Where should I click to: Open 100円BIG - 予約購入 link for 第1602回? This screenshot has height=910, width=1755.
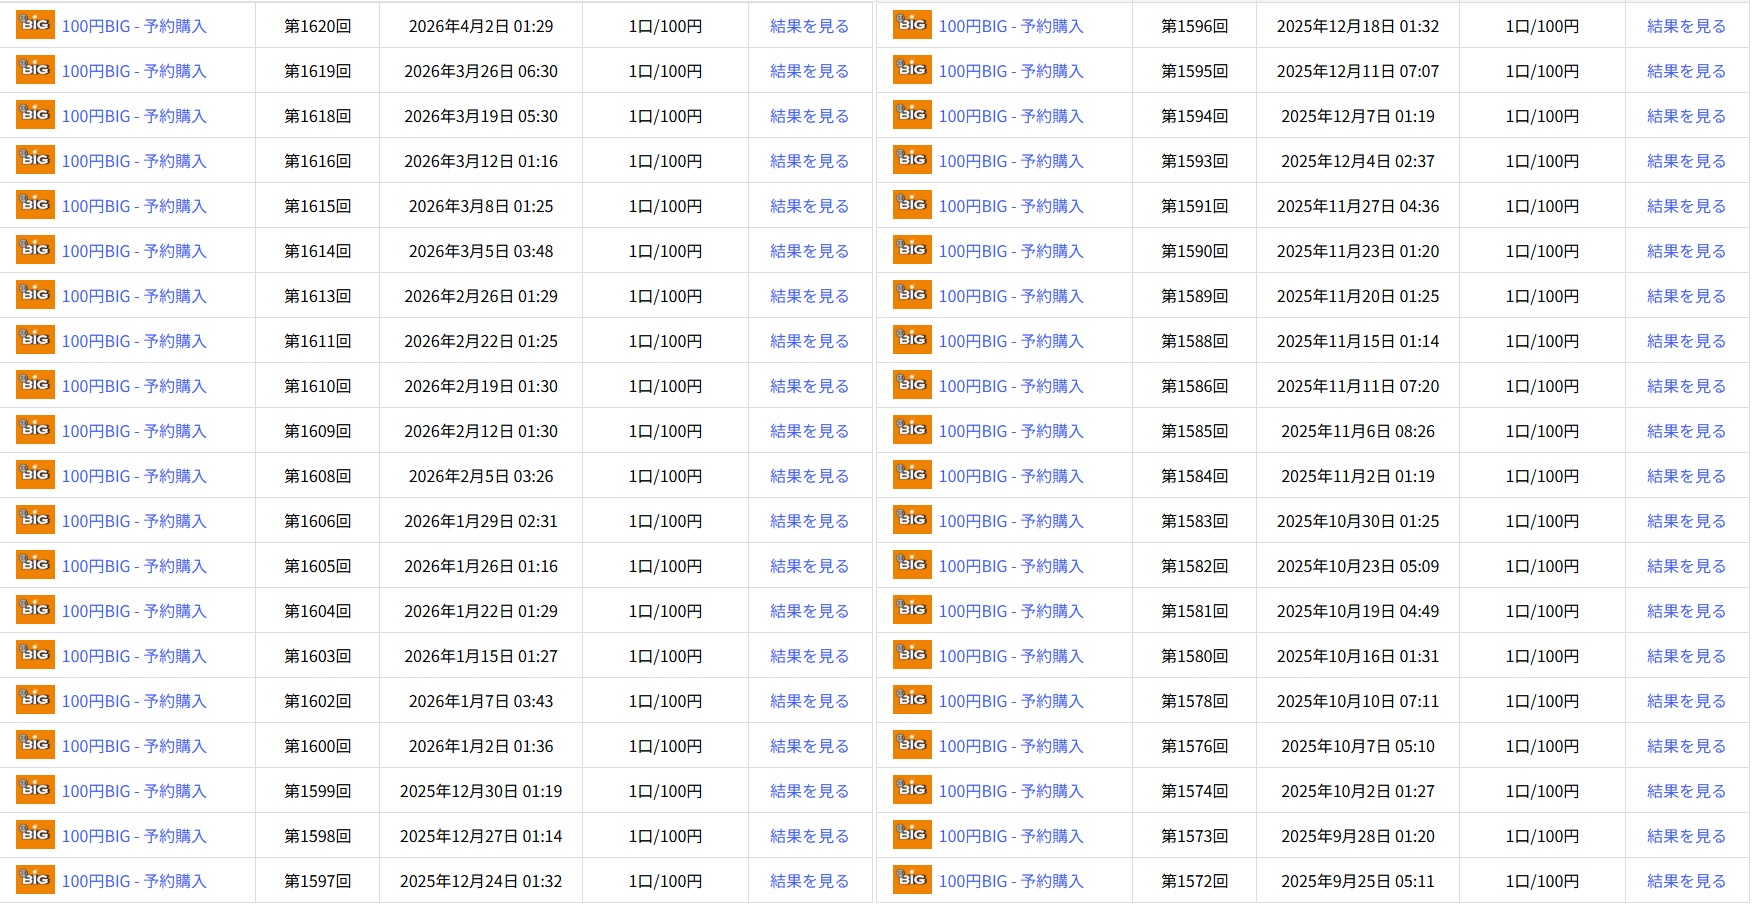click(134, 701)
